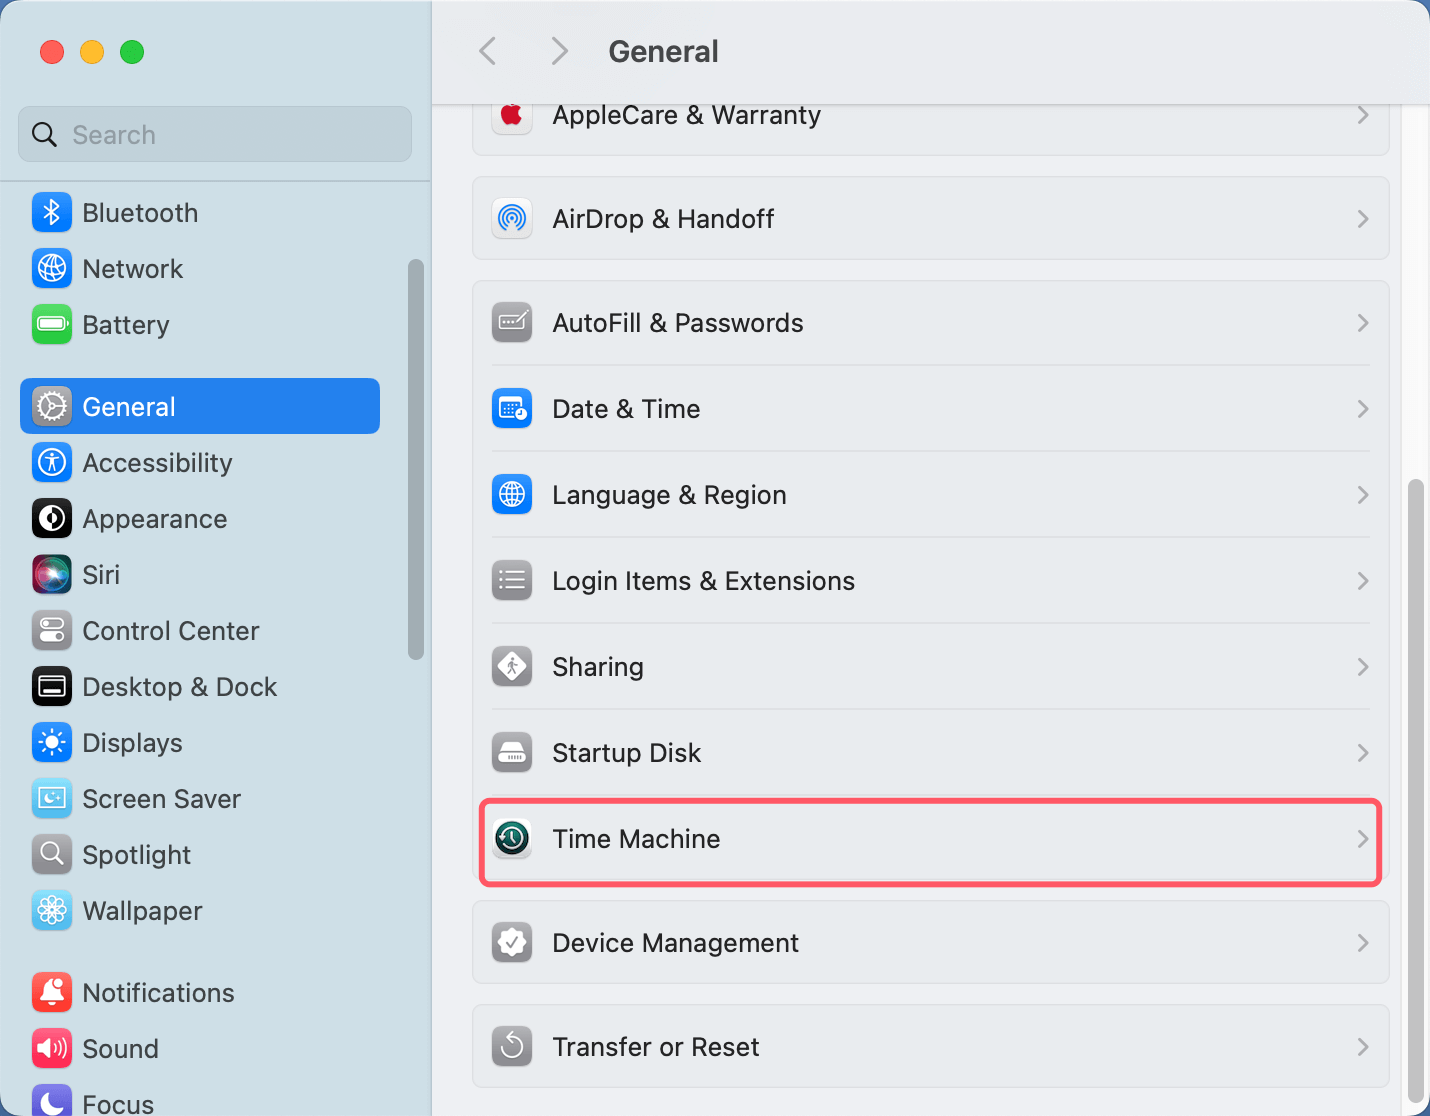This screenshot has width=1430, height=1116.
Task: Open Notifications from the sidebar
Action: 158,992
